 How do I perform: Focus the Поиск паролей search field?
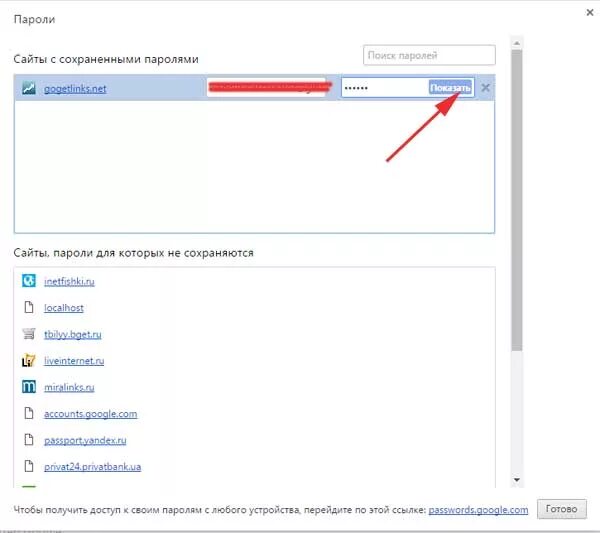pos(429,55)
